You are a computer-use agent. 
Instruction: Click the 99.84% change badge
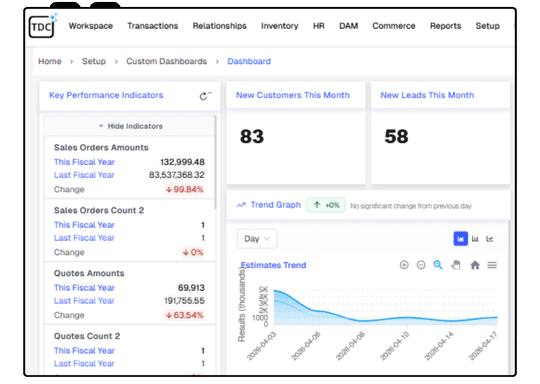pyautogui.click(x=185, y=189)
